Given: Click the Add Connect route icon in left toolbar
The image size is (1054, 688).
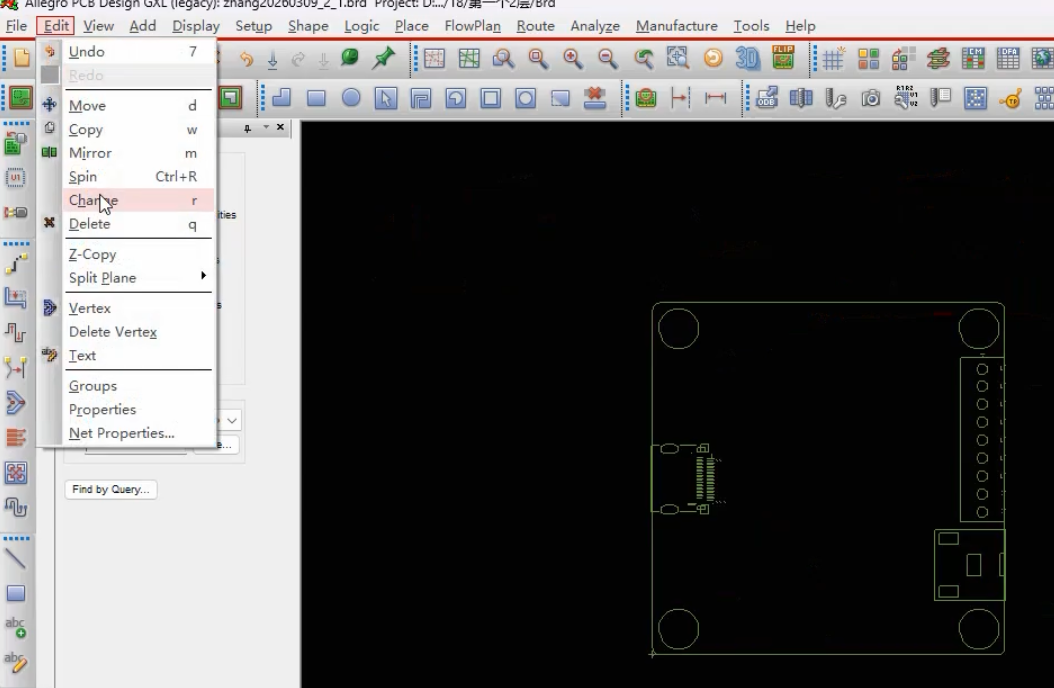Looking at the screenshot, I should pyautogui.click(x=16, y=263).
